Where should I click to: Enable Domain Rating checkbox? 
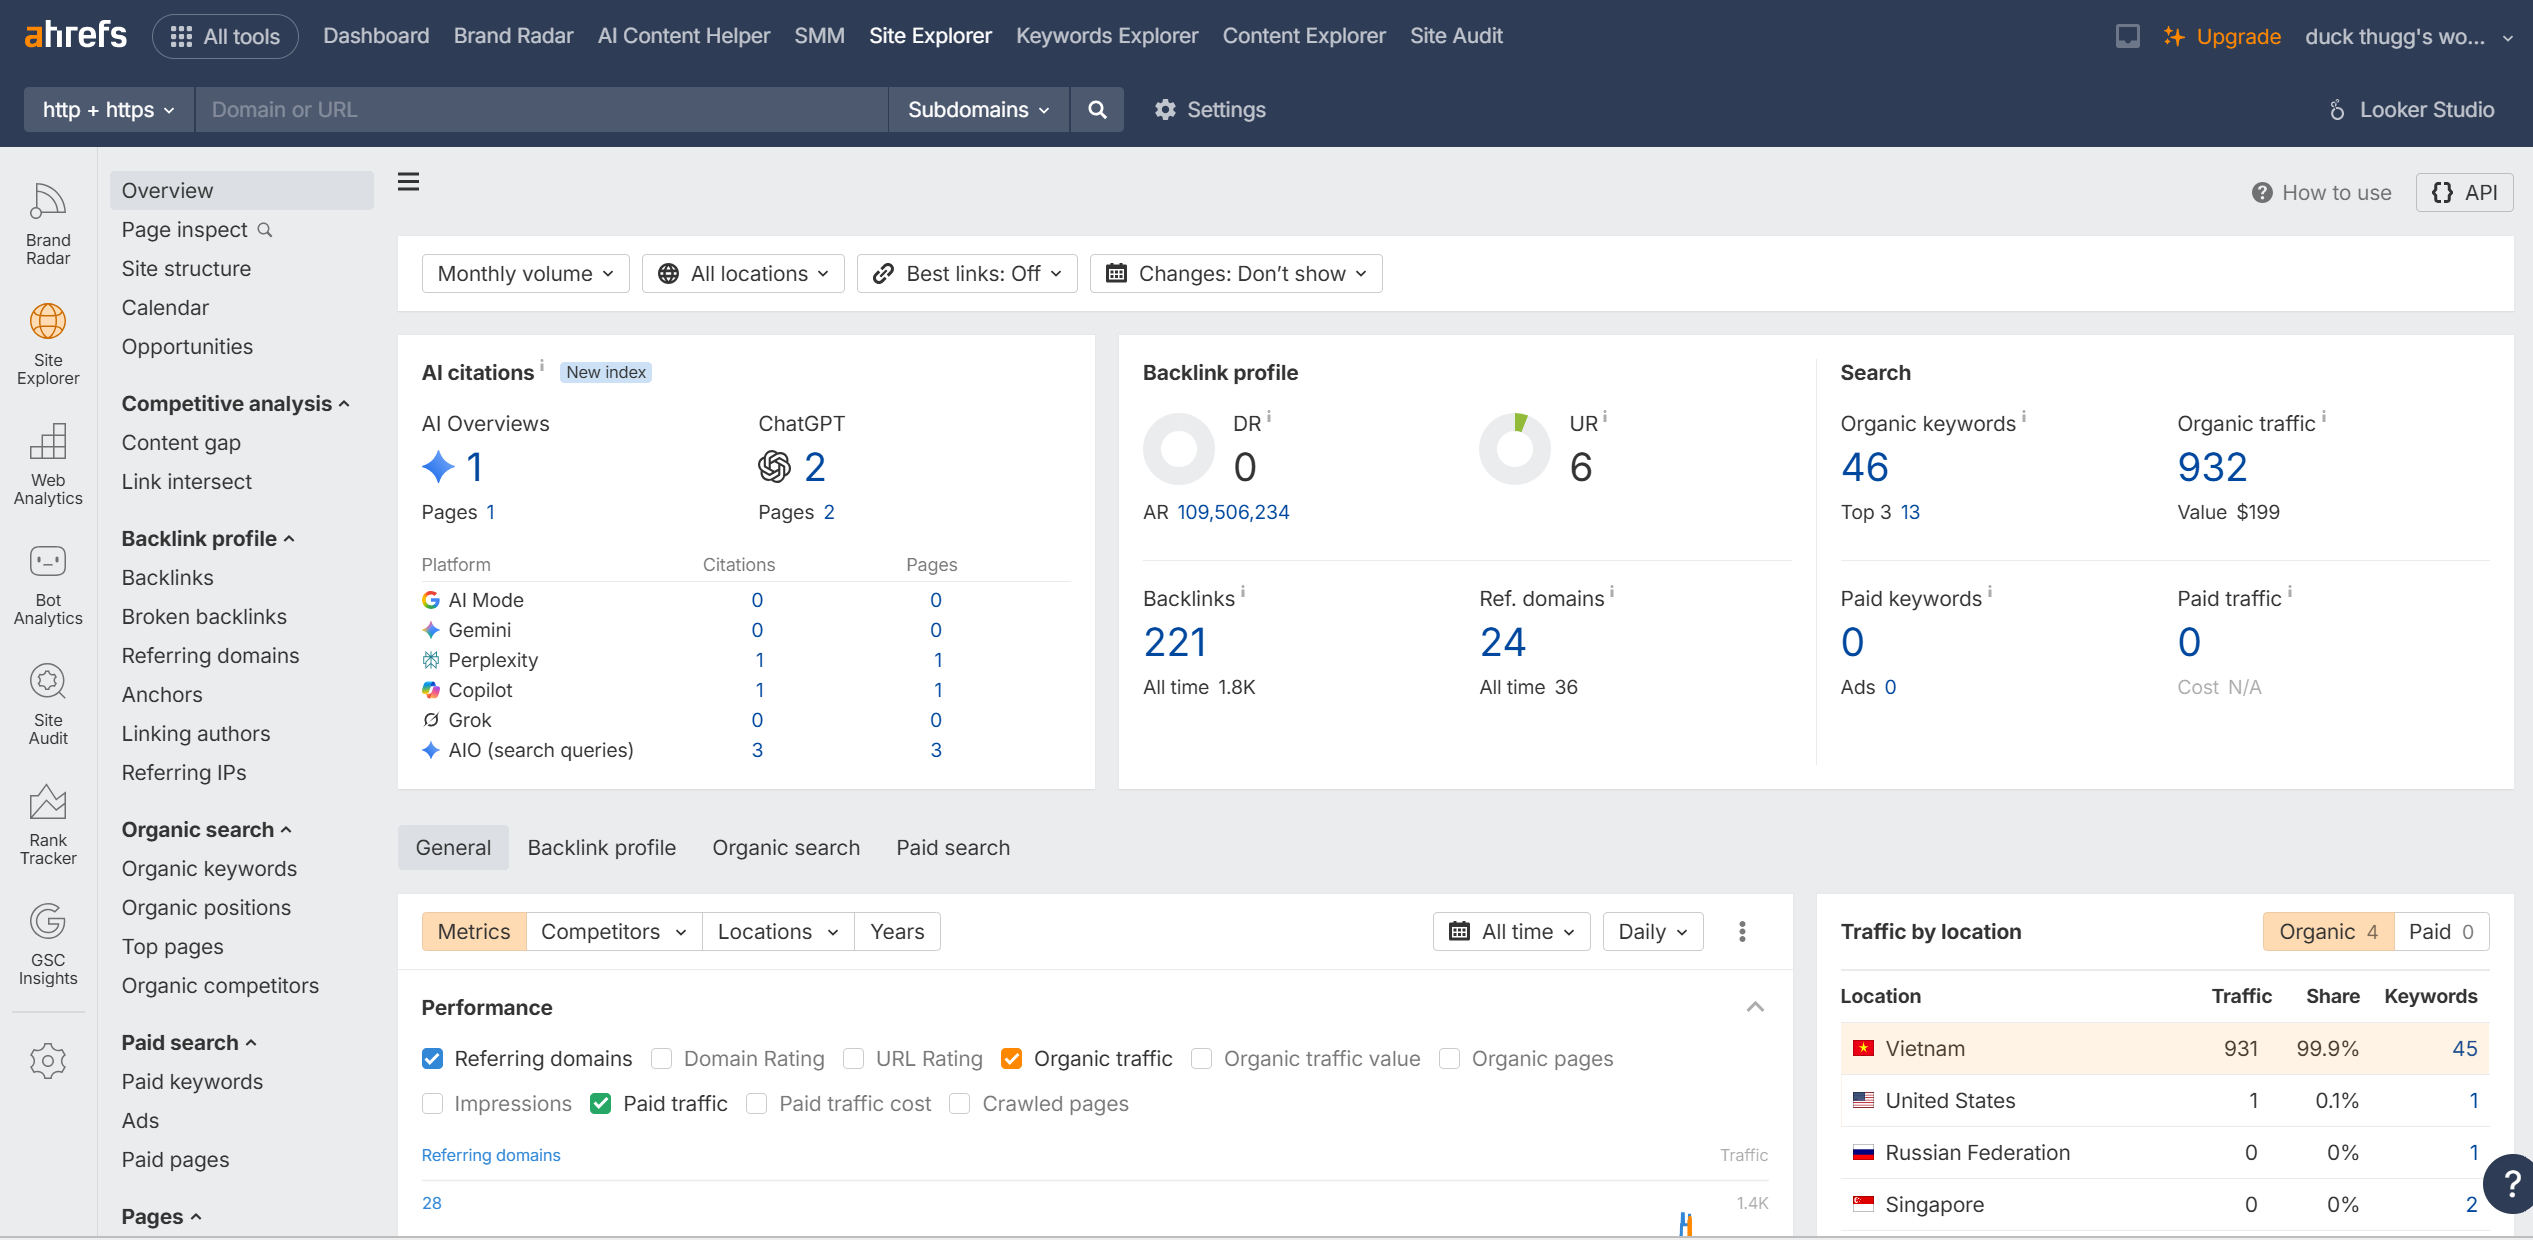click(661, 1058)
